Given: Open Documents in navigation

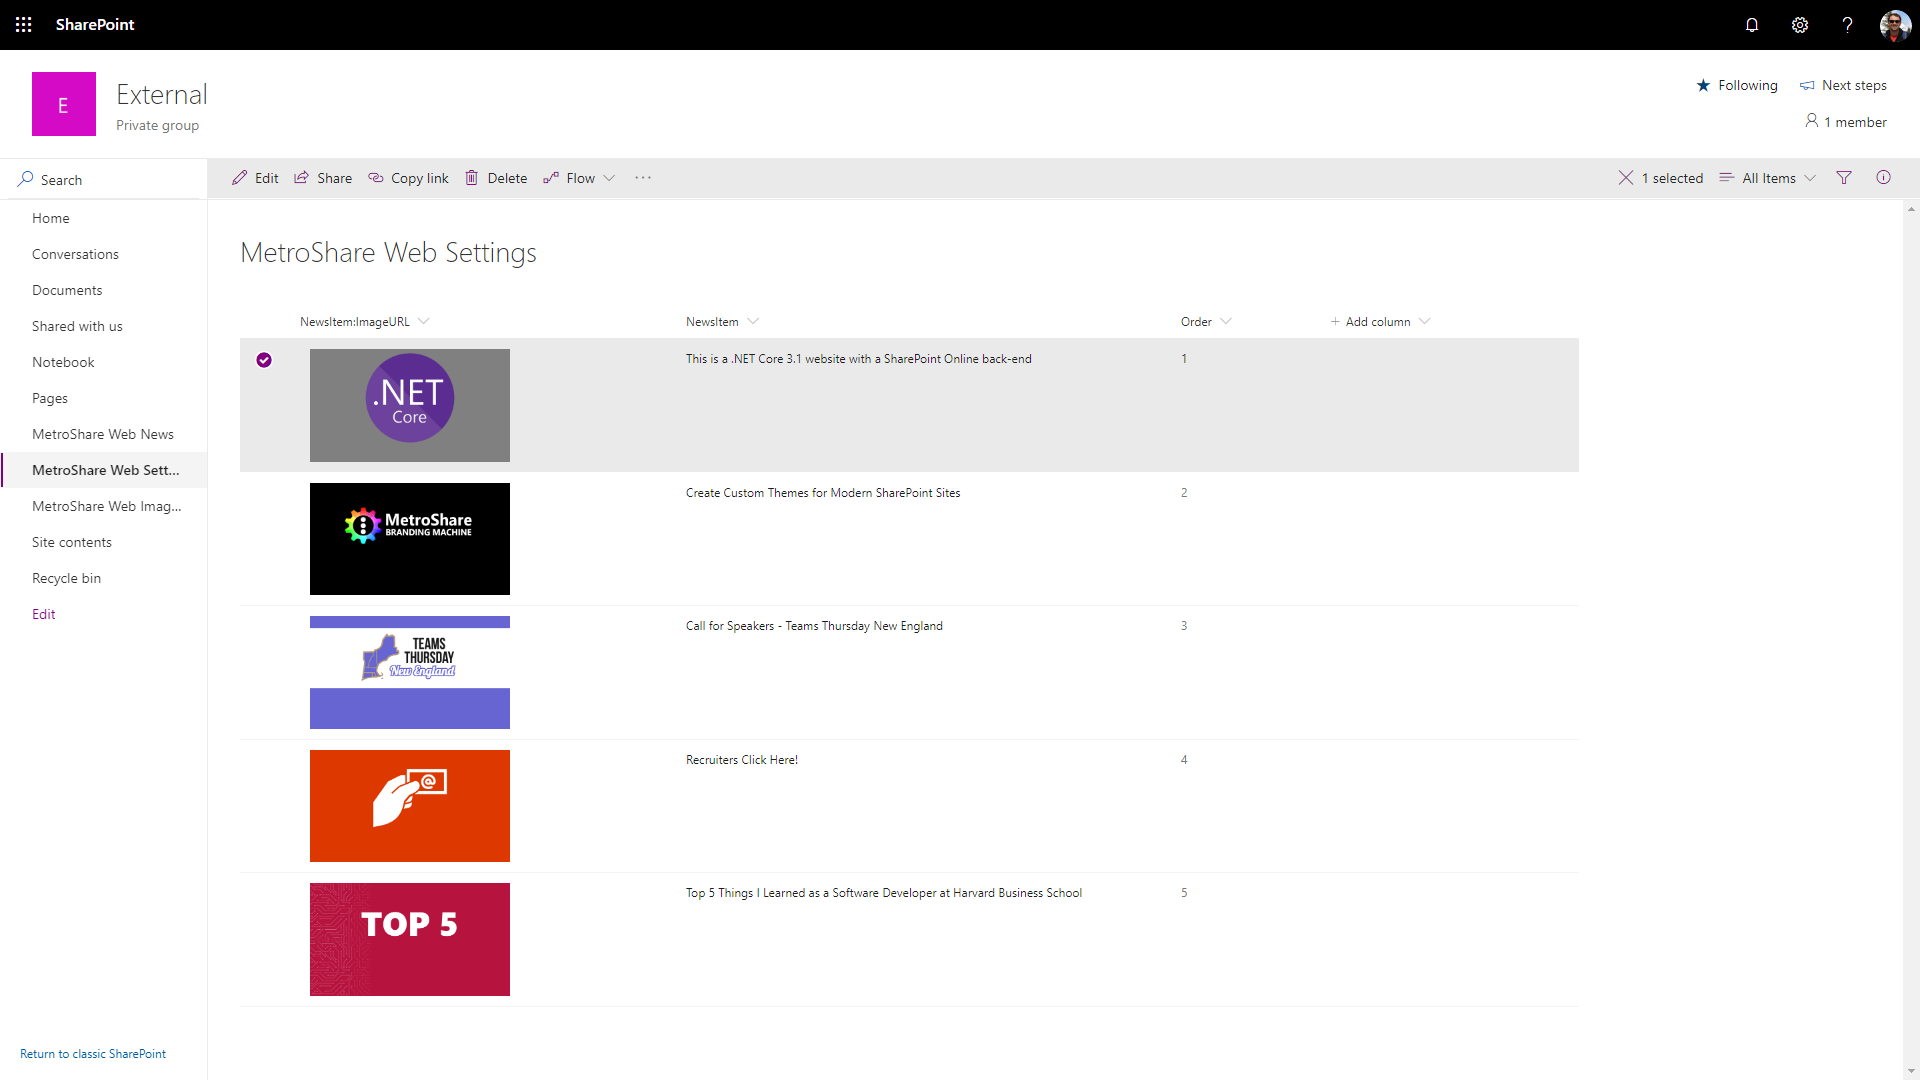Looking at the screenshot, I should 67,290.
